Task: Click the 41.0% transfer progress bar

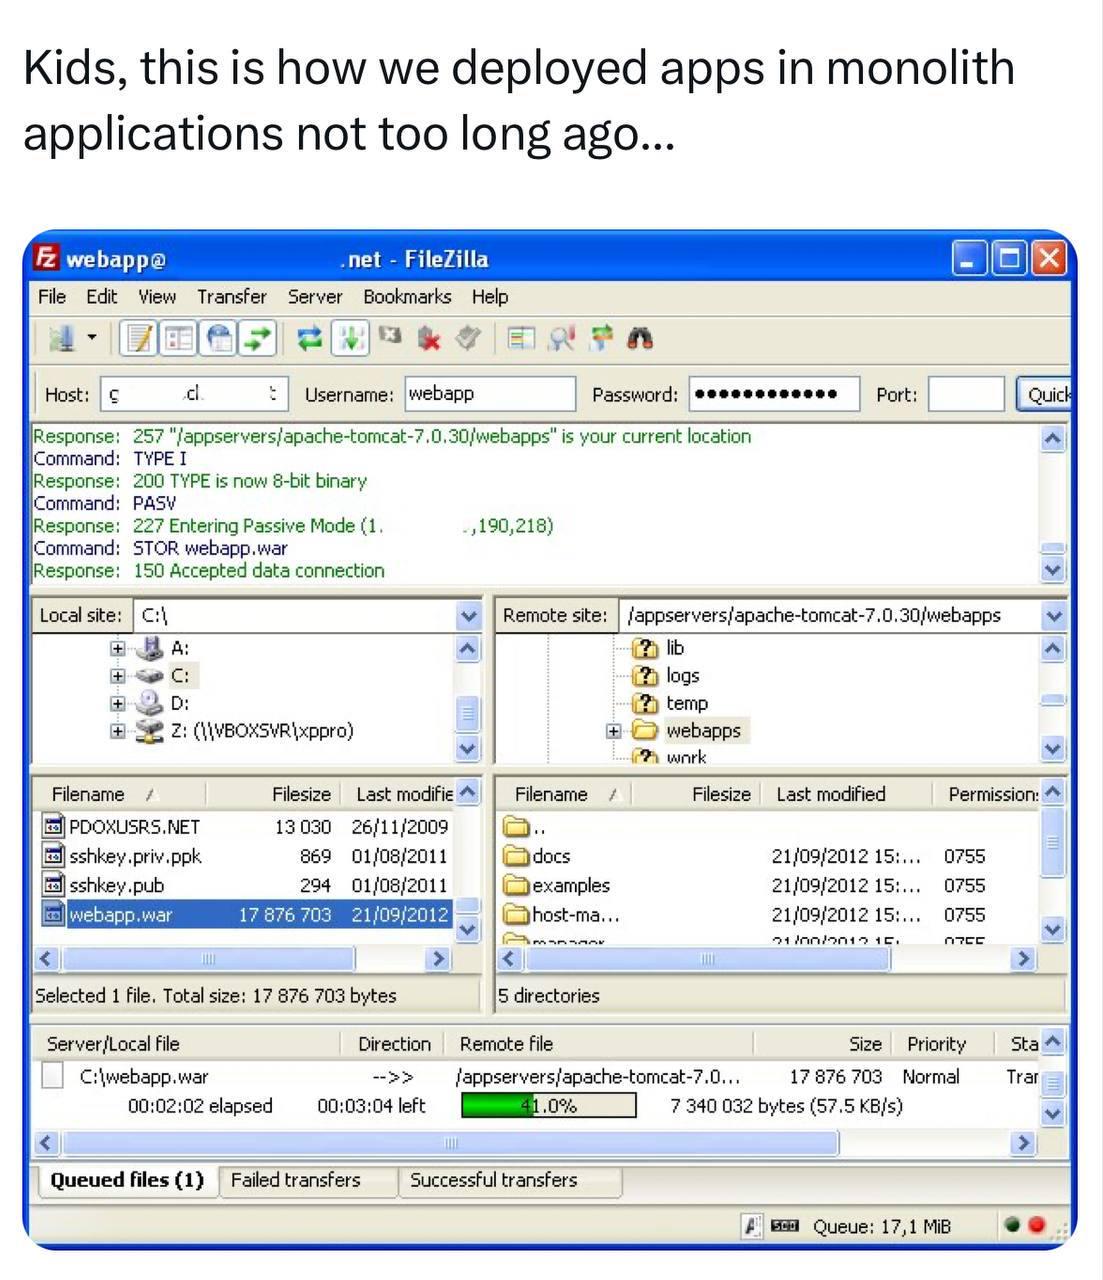Action: 548,1106
